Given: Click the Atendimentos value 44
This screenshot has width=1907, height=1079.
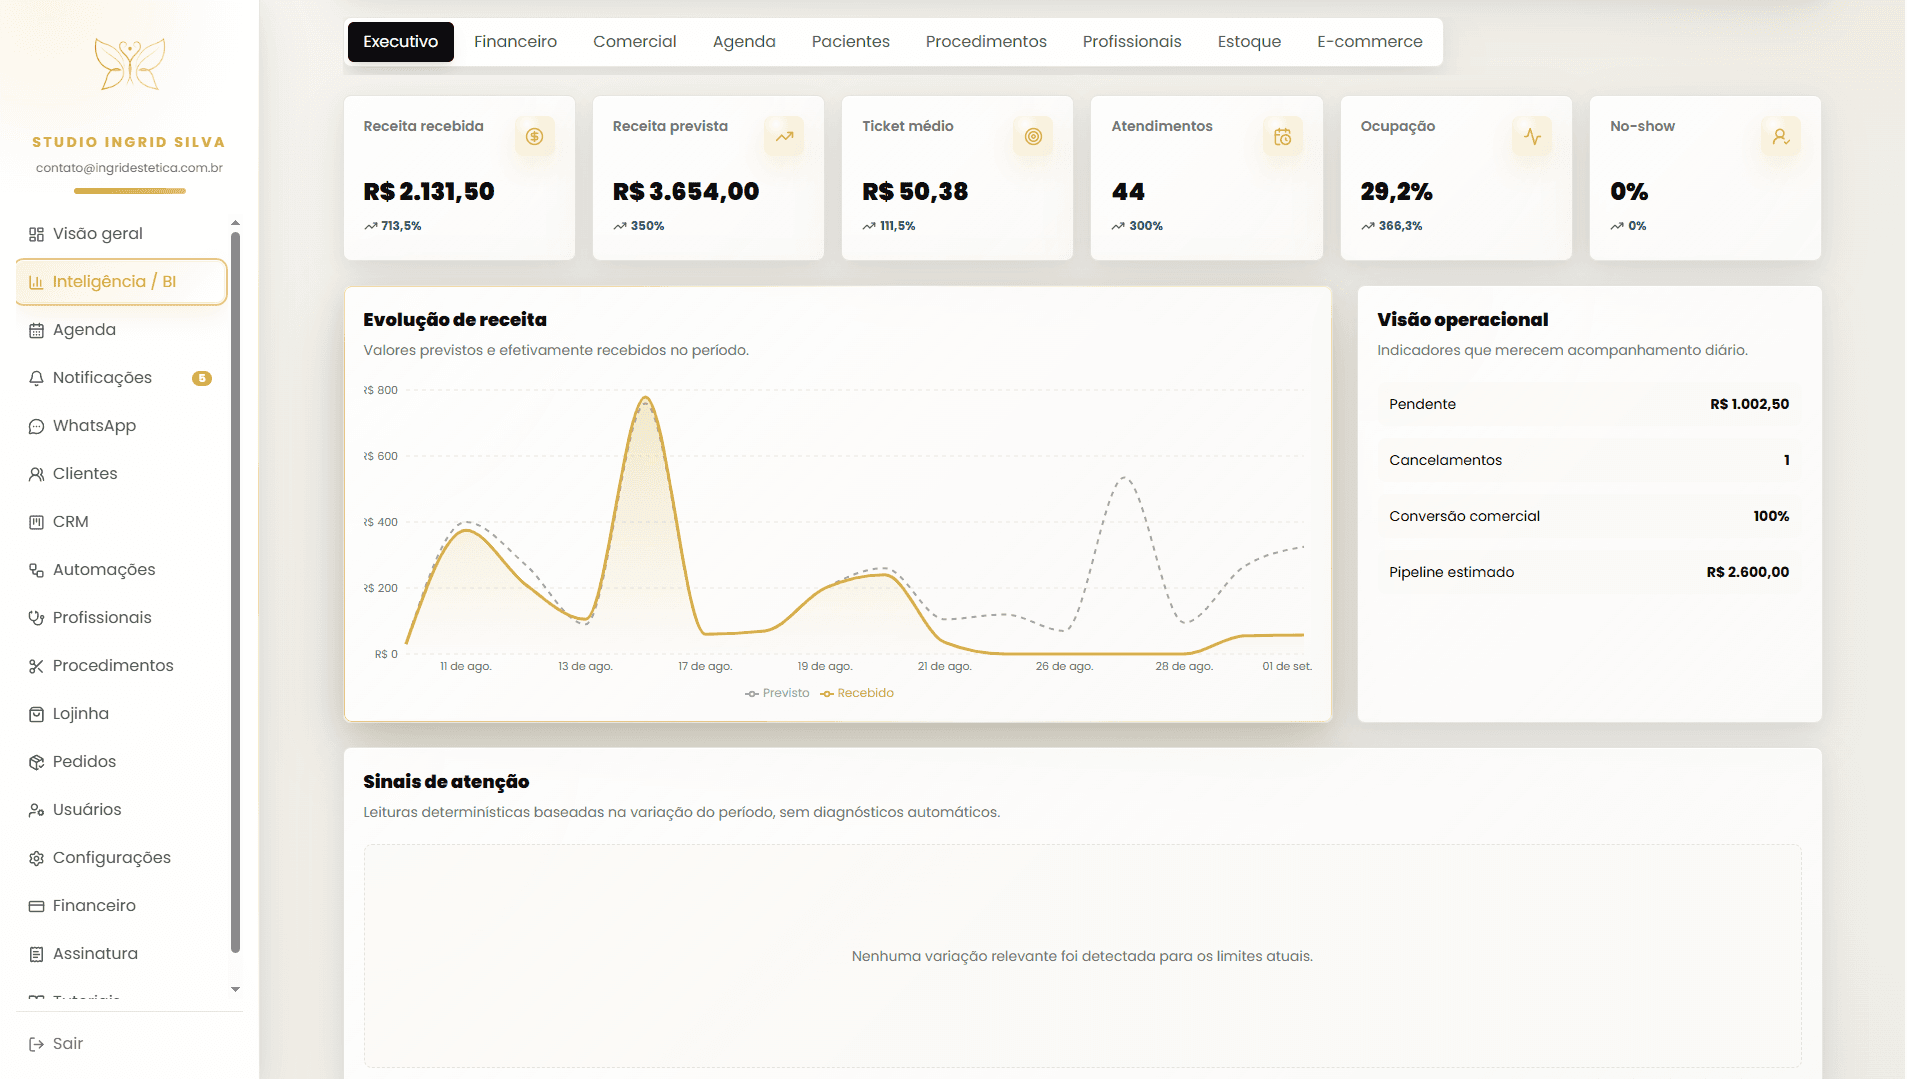Looking at the screenshot, I should 1128,192.
